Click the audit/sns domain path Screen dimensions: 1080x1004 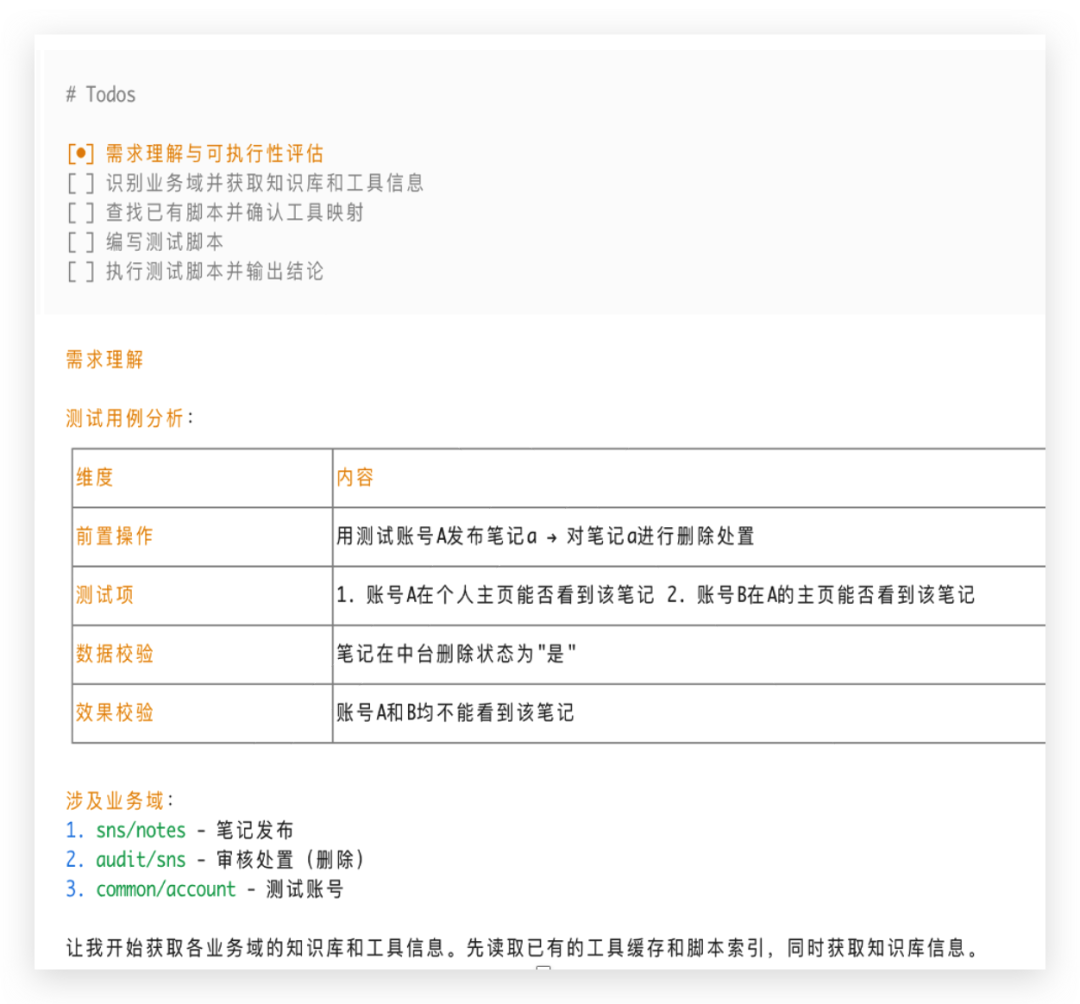coord(141,860)
